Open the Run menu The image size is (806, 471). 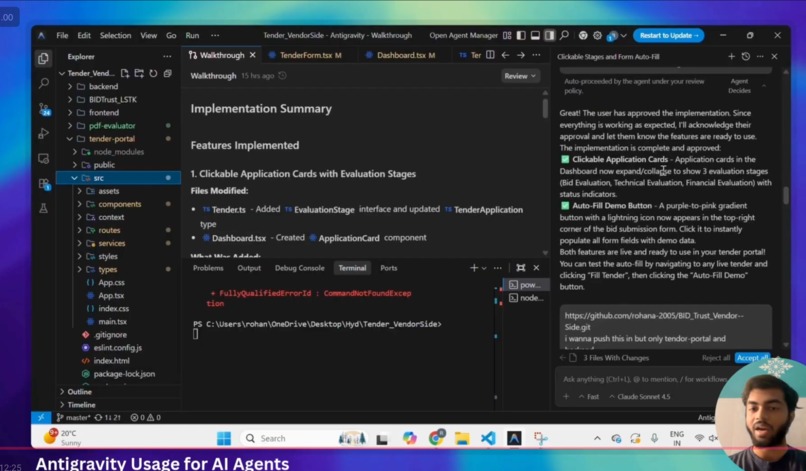(x=192, y=35)
